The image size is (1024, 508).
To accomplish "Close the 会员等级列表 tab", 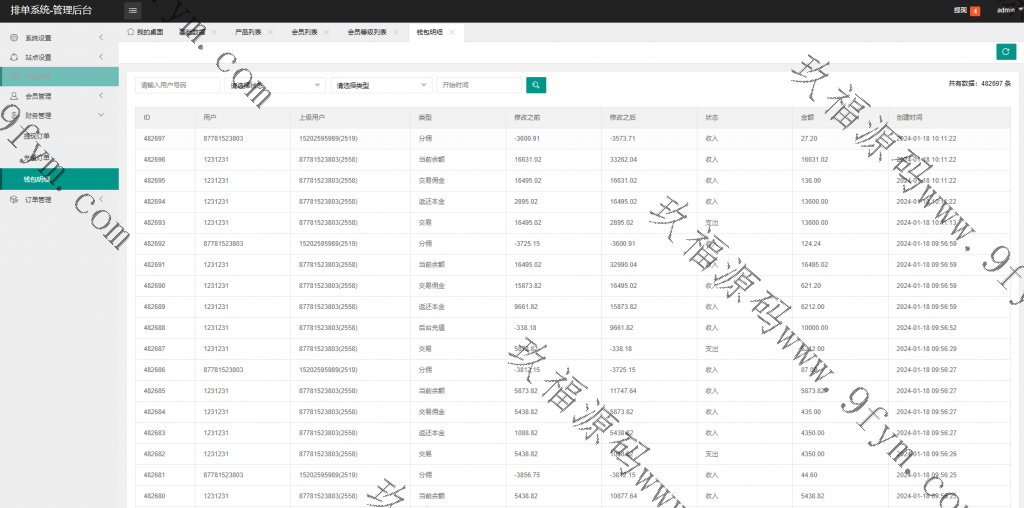I will 396,32.
